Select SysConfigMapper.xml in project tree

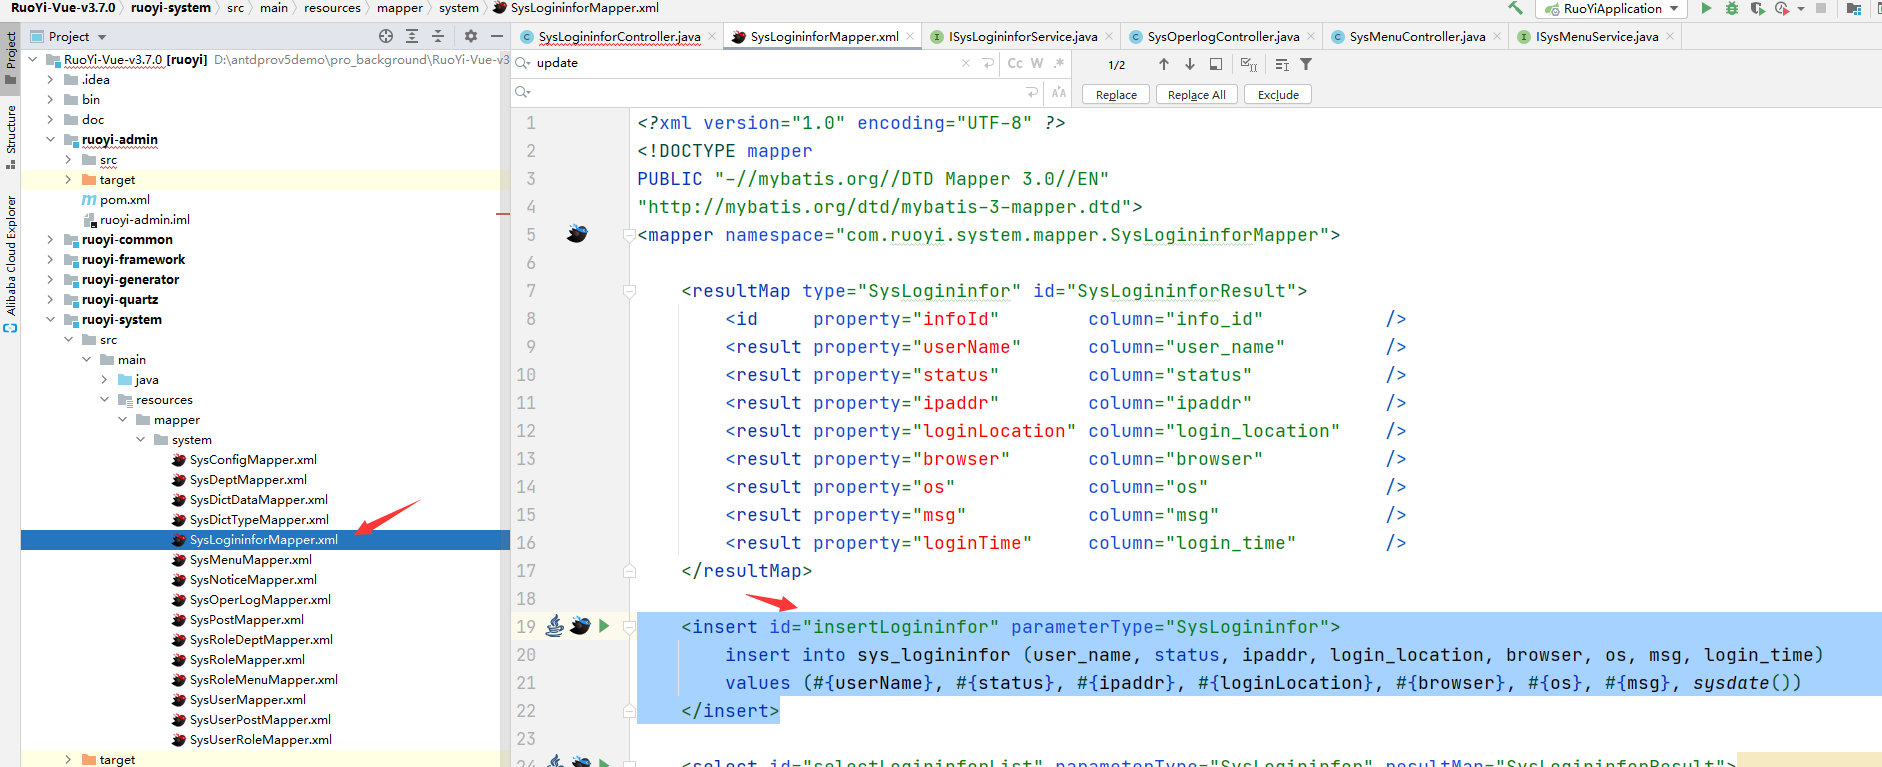(253, 459)
